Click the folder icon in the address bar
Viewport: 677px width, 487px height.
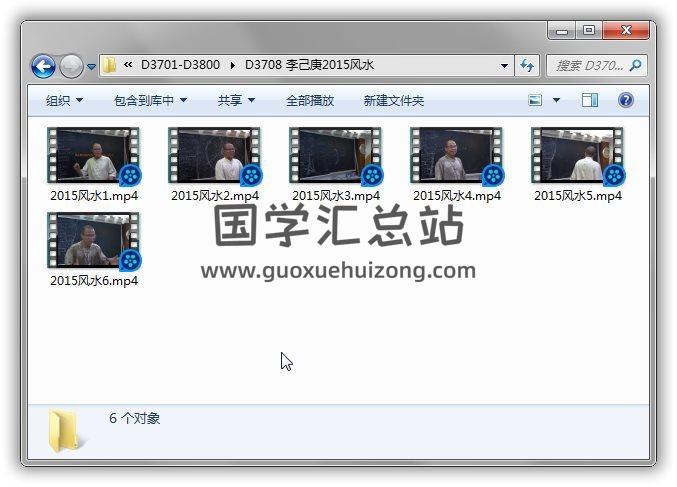tap(110, 66)
